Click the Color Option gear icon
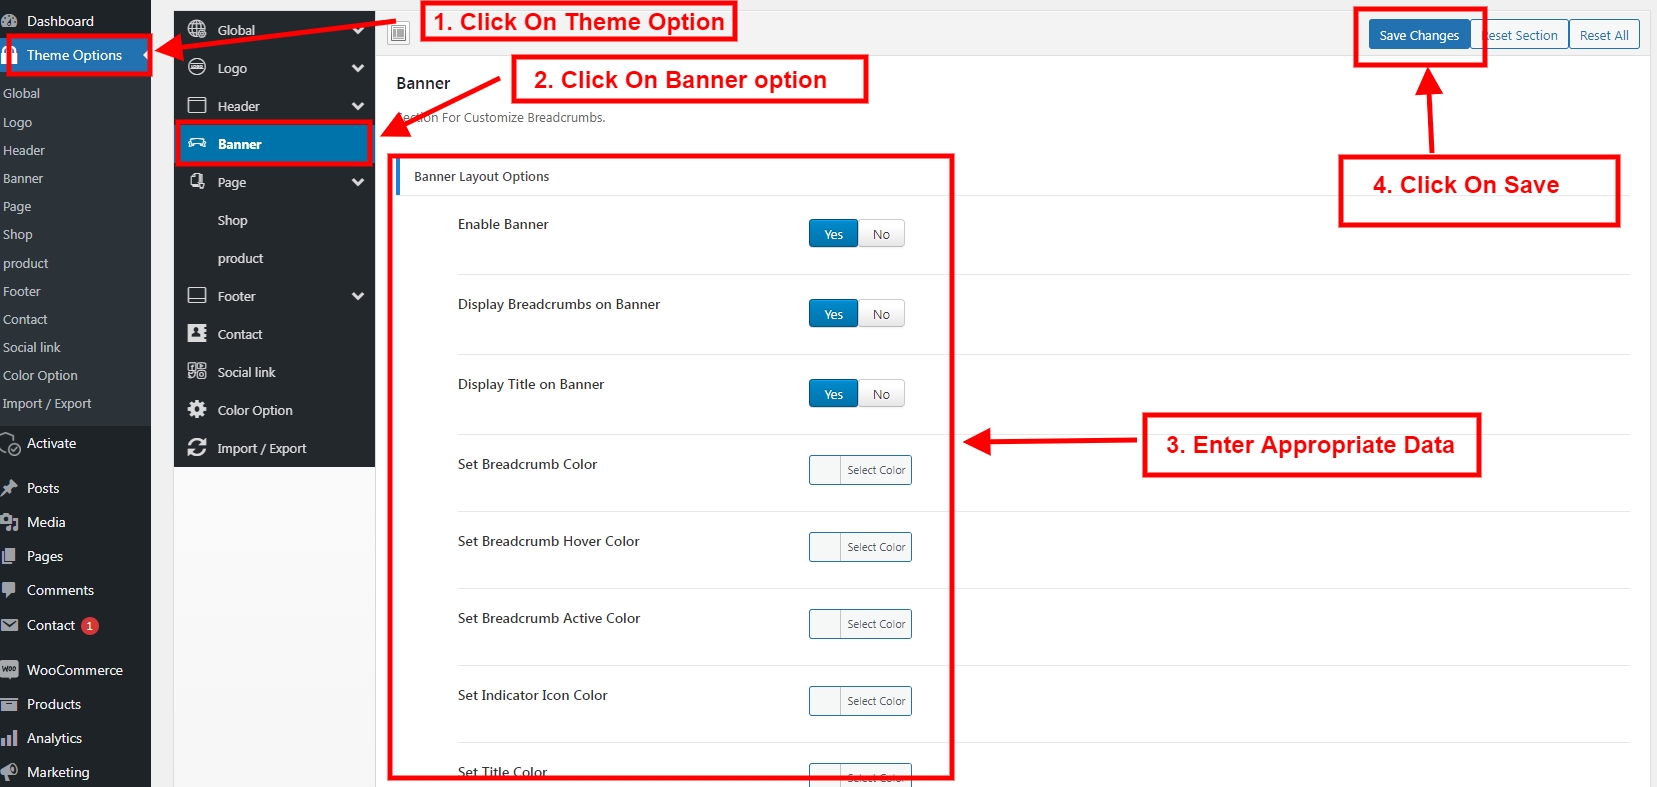Image resolution: width=1657 pixels, height=787 pixels. [x=197, y=409]
